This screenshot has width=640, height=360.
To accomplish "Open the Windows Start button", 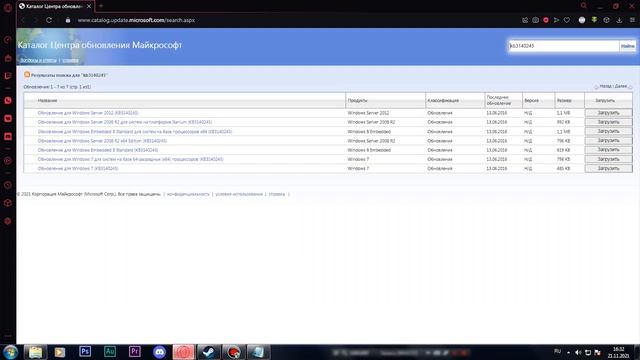I will point(10,352).
